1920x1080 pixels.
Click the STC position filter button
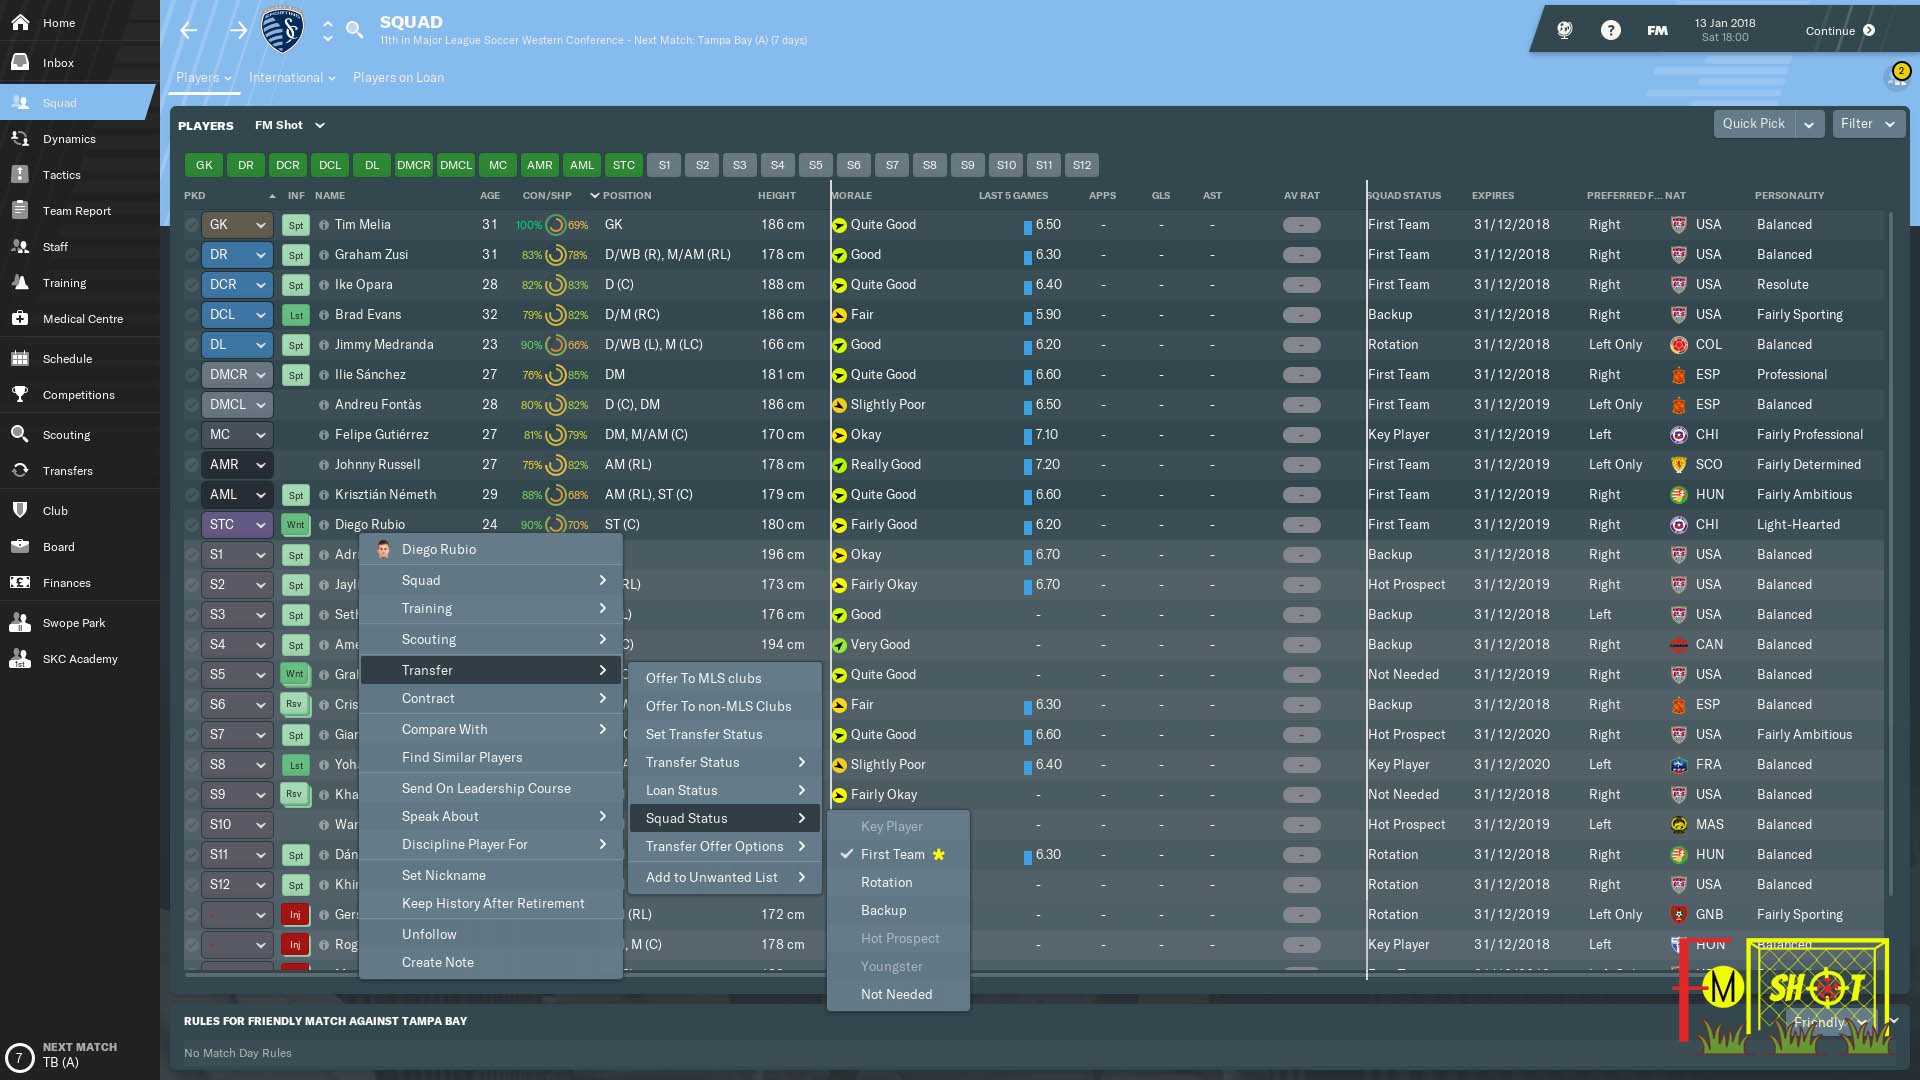tap(623, 165)
